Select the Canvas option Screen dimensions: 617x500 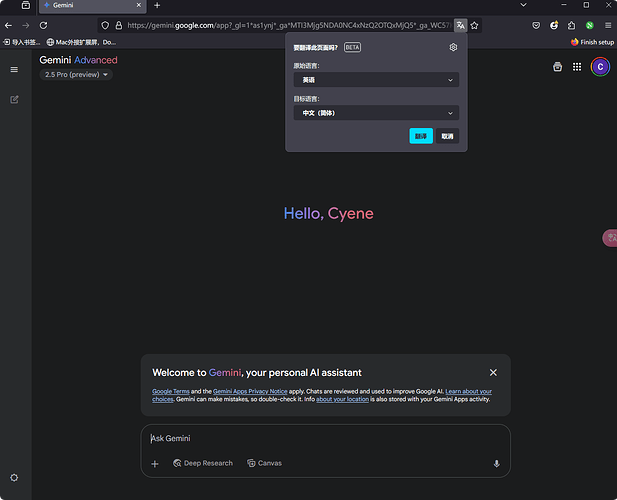(x=264, y=463)
